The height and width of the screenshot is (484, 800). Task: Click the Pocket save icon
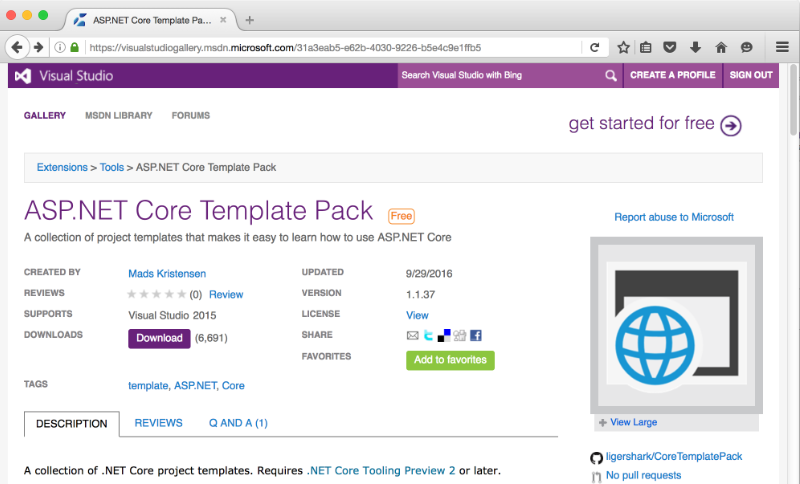(669, 47)
